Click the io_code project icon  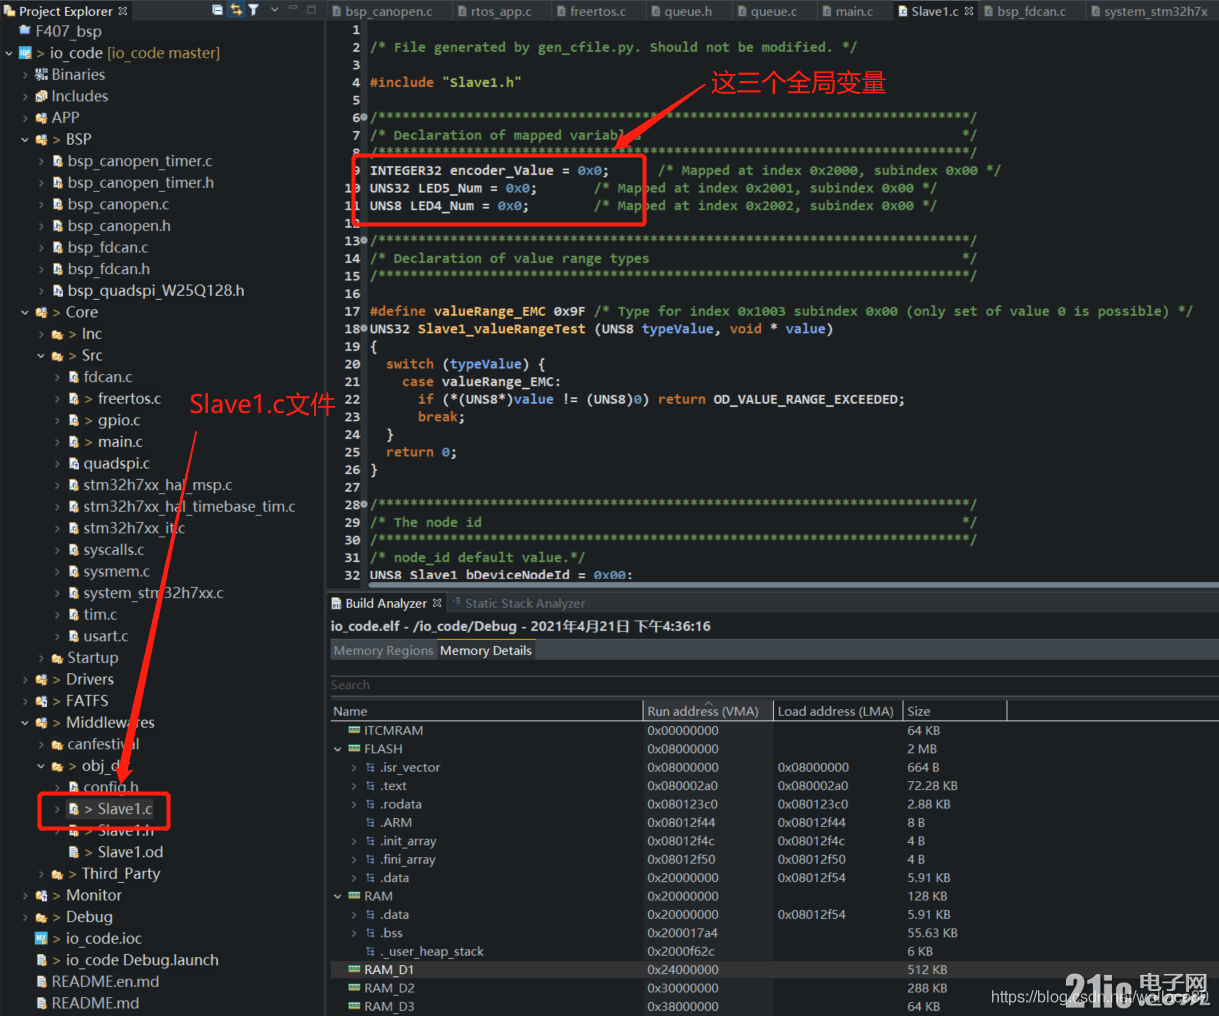25,53
